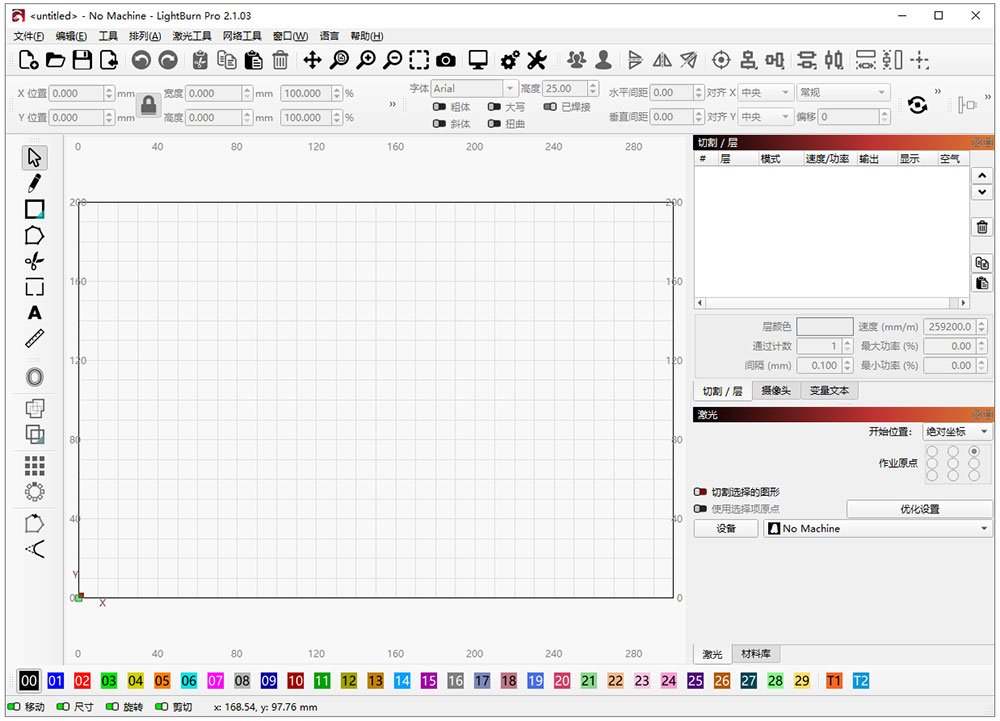This screenshot has height=721, width=1000.
Task: Switch to the 变量文本 tab
Action: pos(829,391)
